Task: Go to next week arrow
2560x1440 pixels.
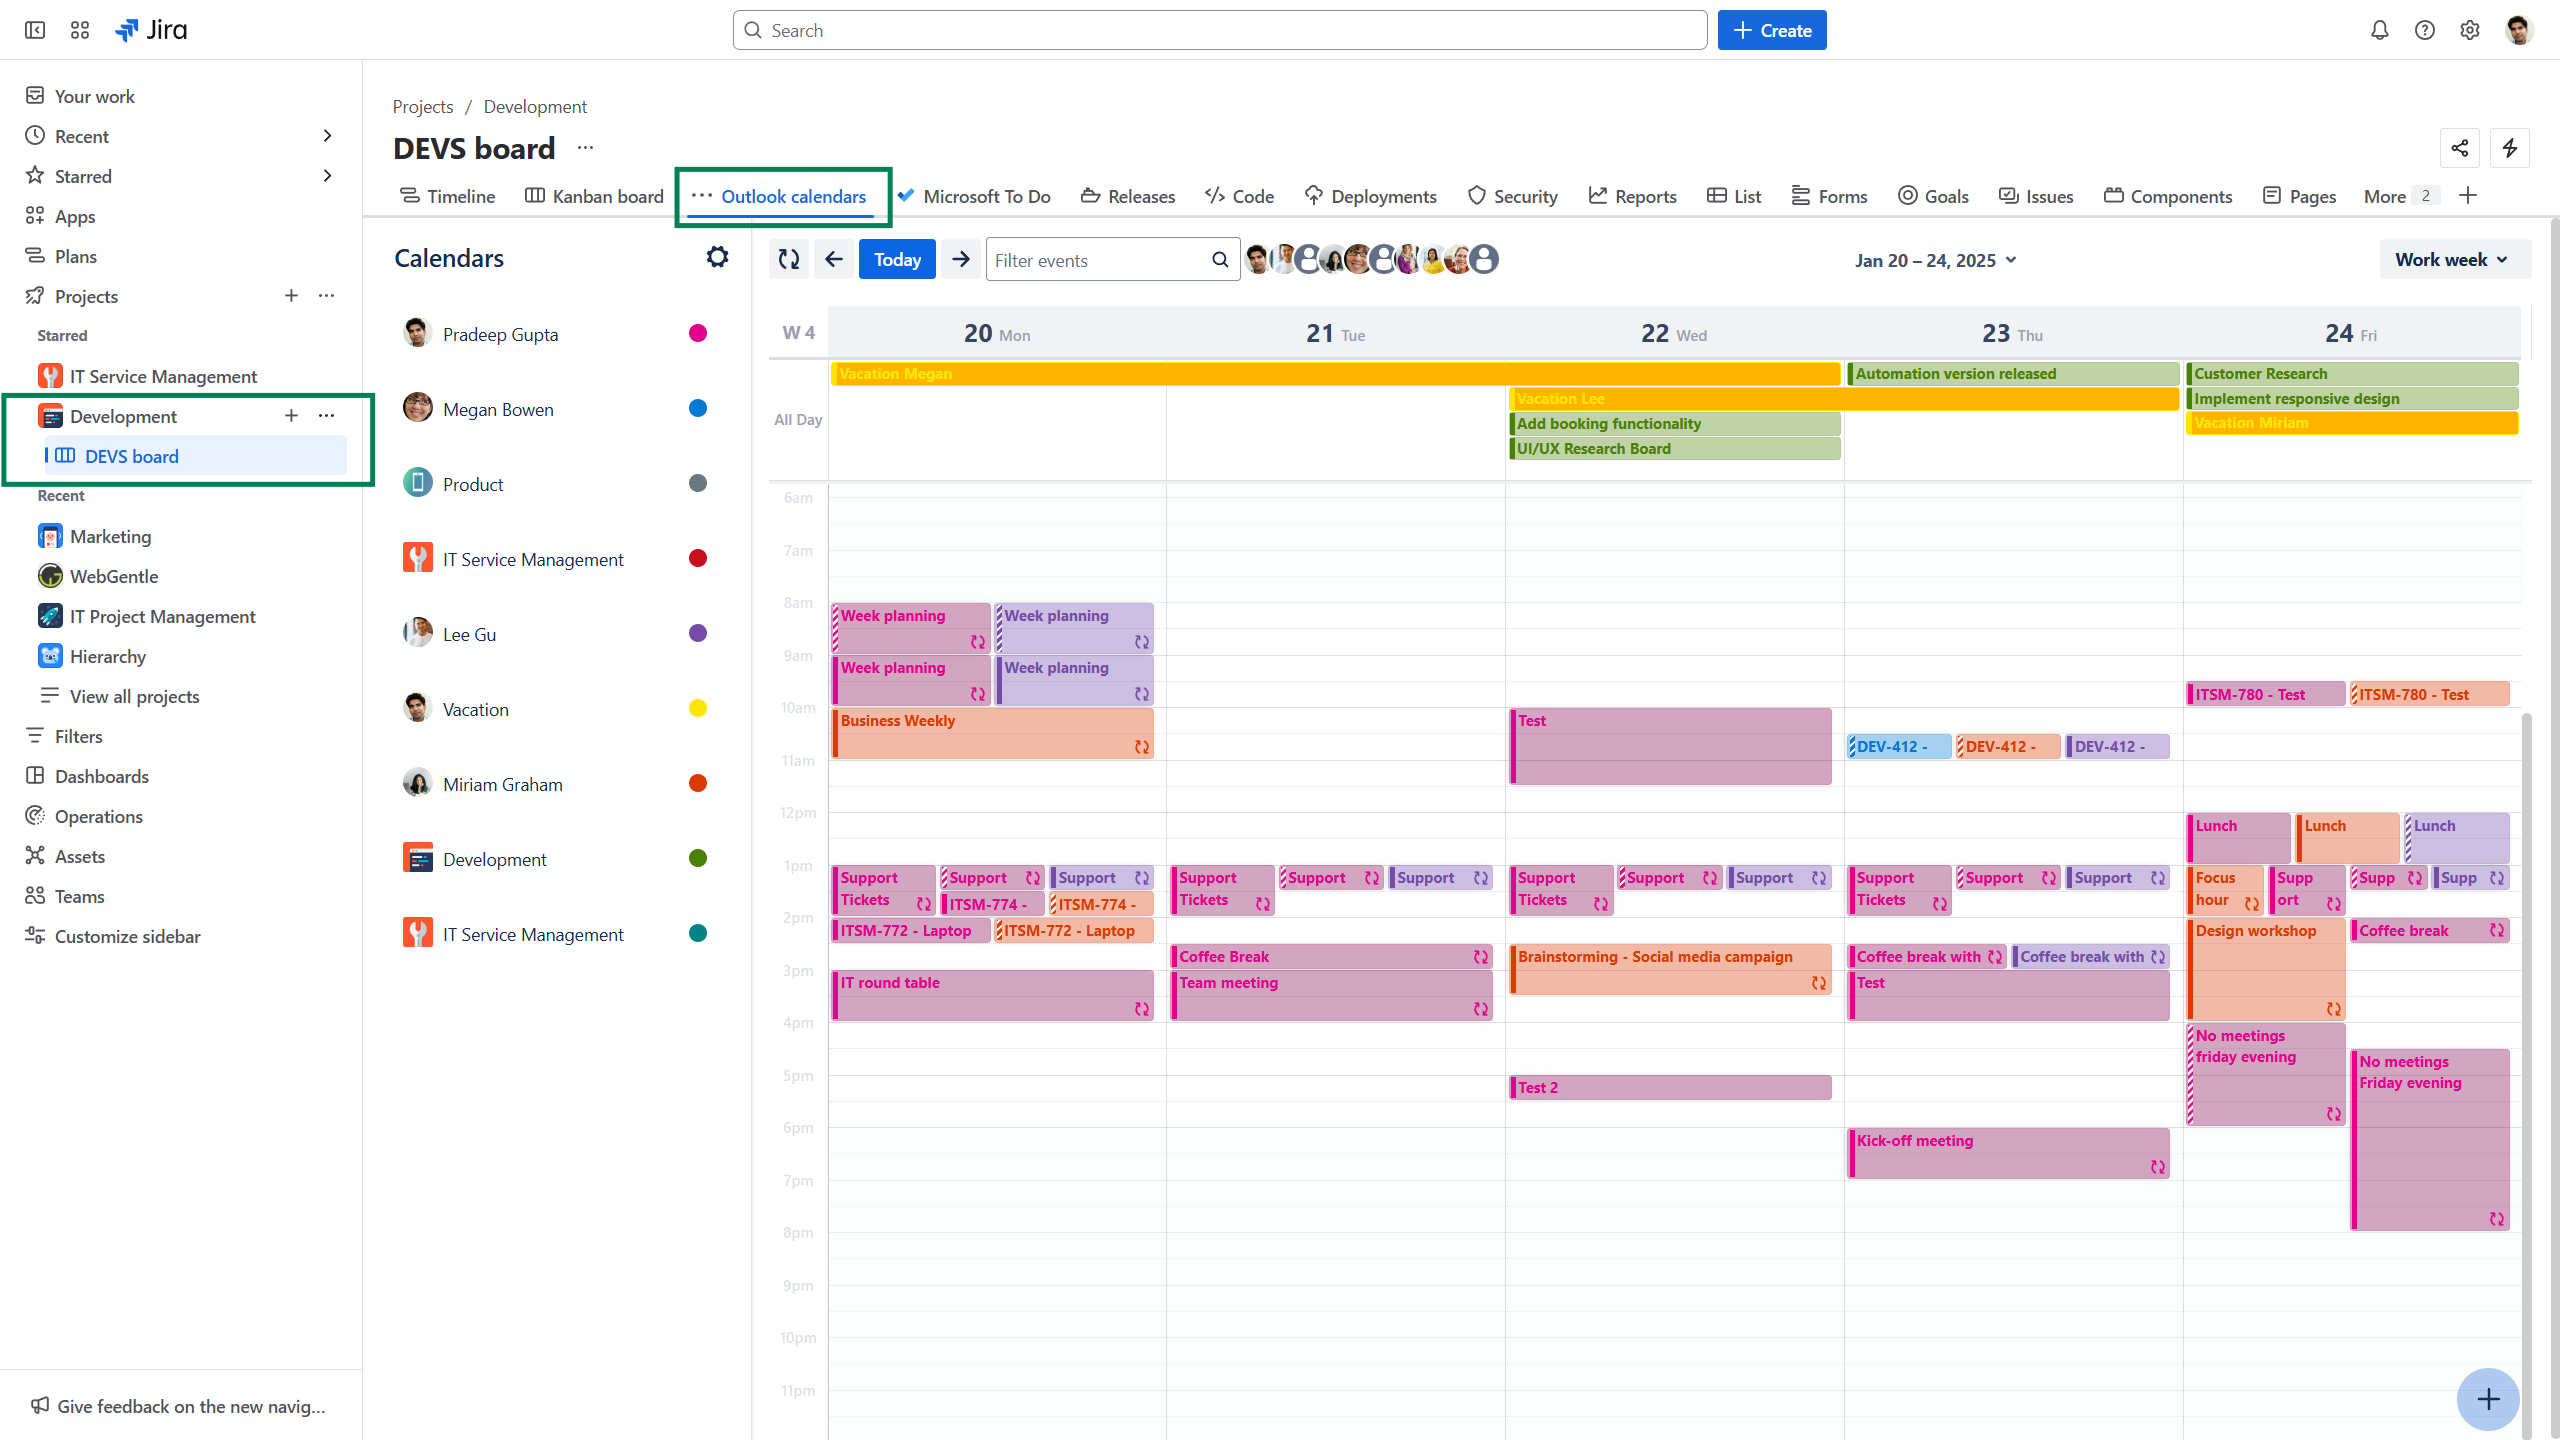Action: coord(961,260)
